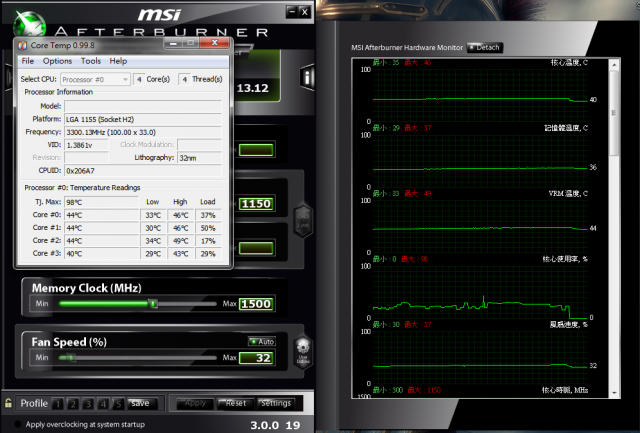Minimize the Core Temp window
Viewport: 640px width, 433px height.
[173, 43]
